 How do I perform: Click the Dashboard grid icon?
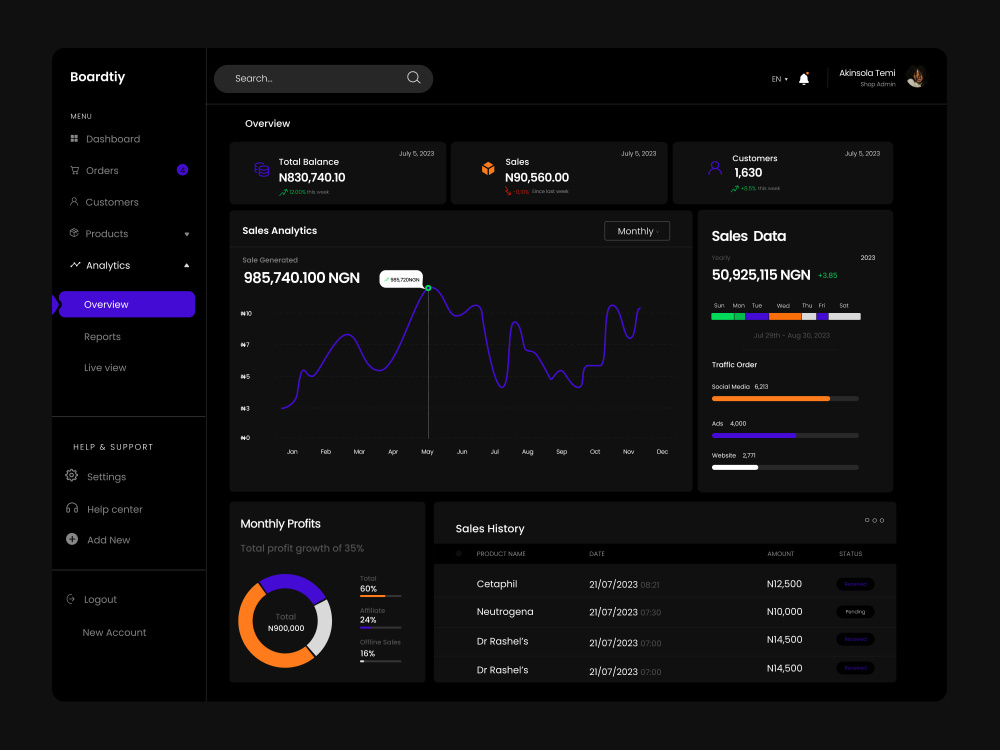[74, 138]
